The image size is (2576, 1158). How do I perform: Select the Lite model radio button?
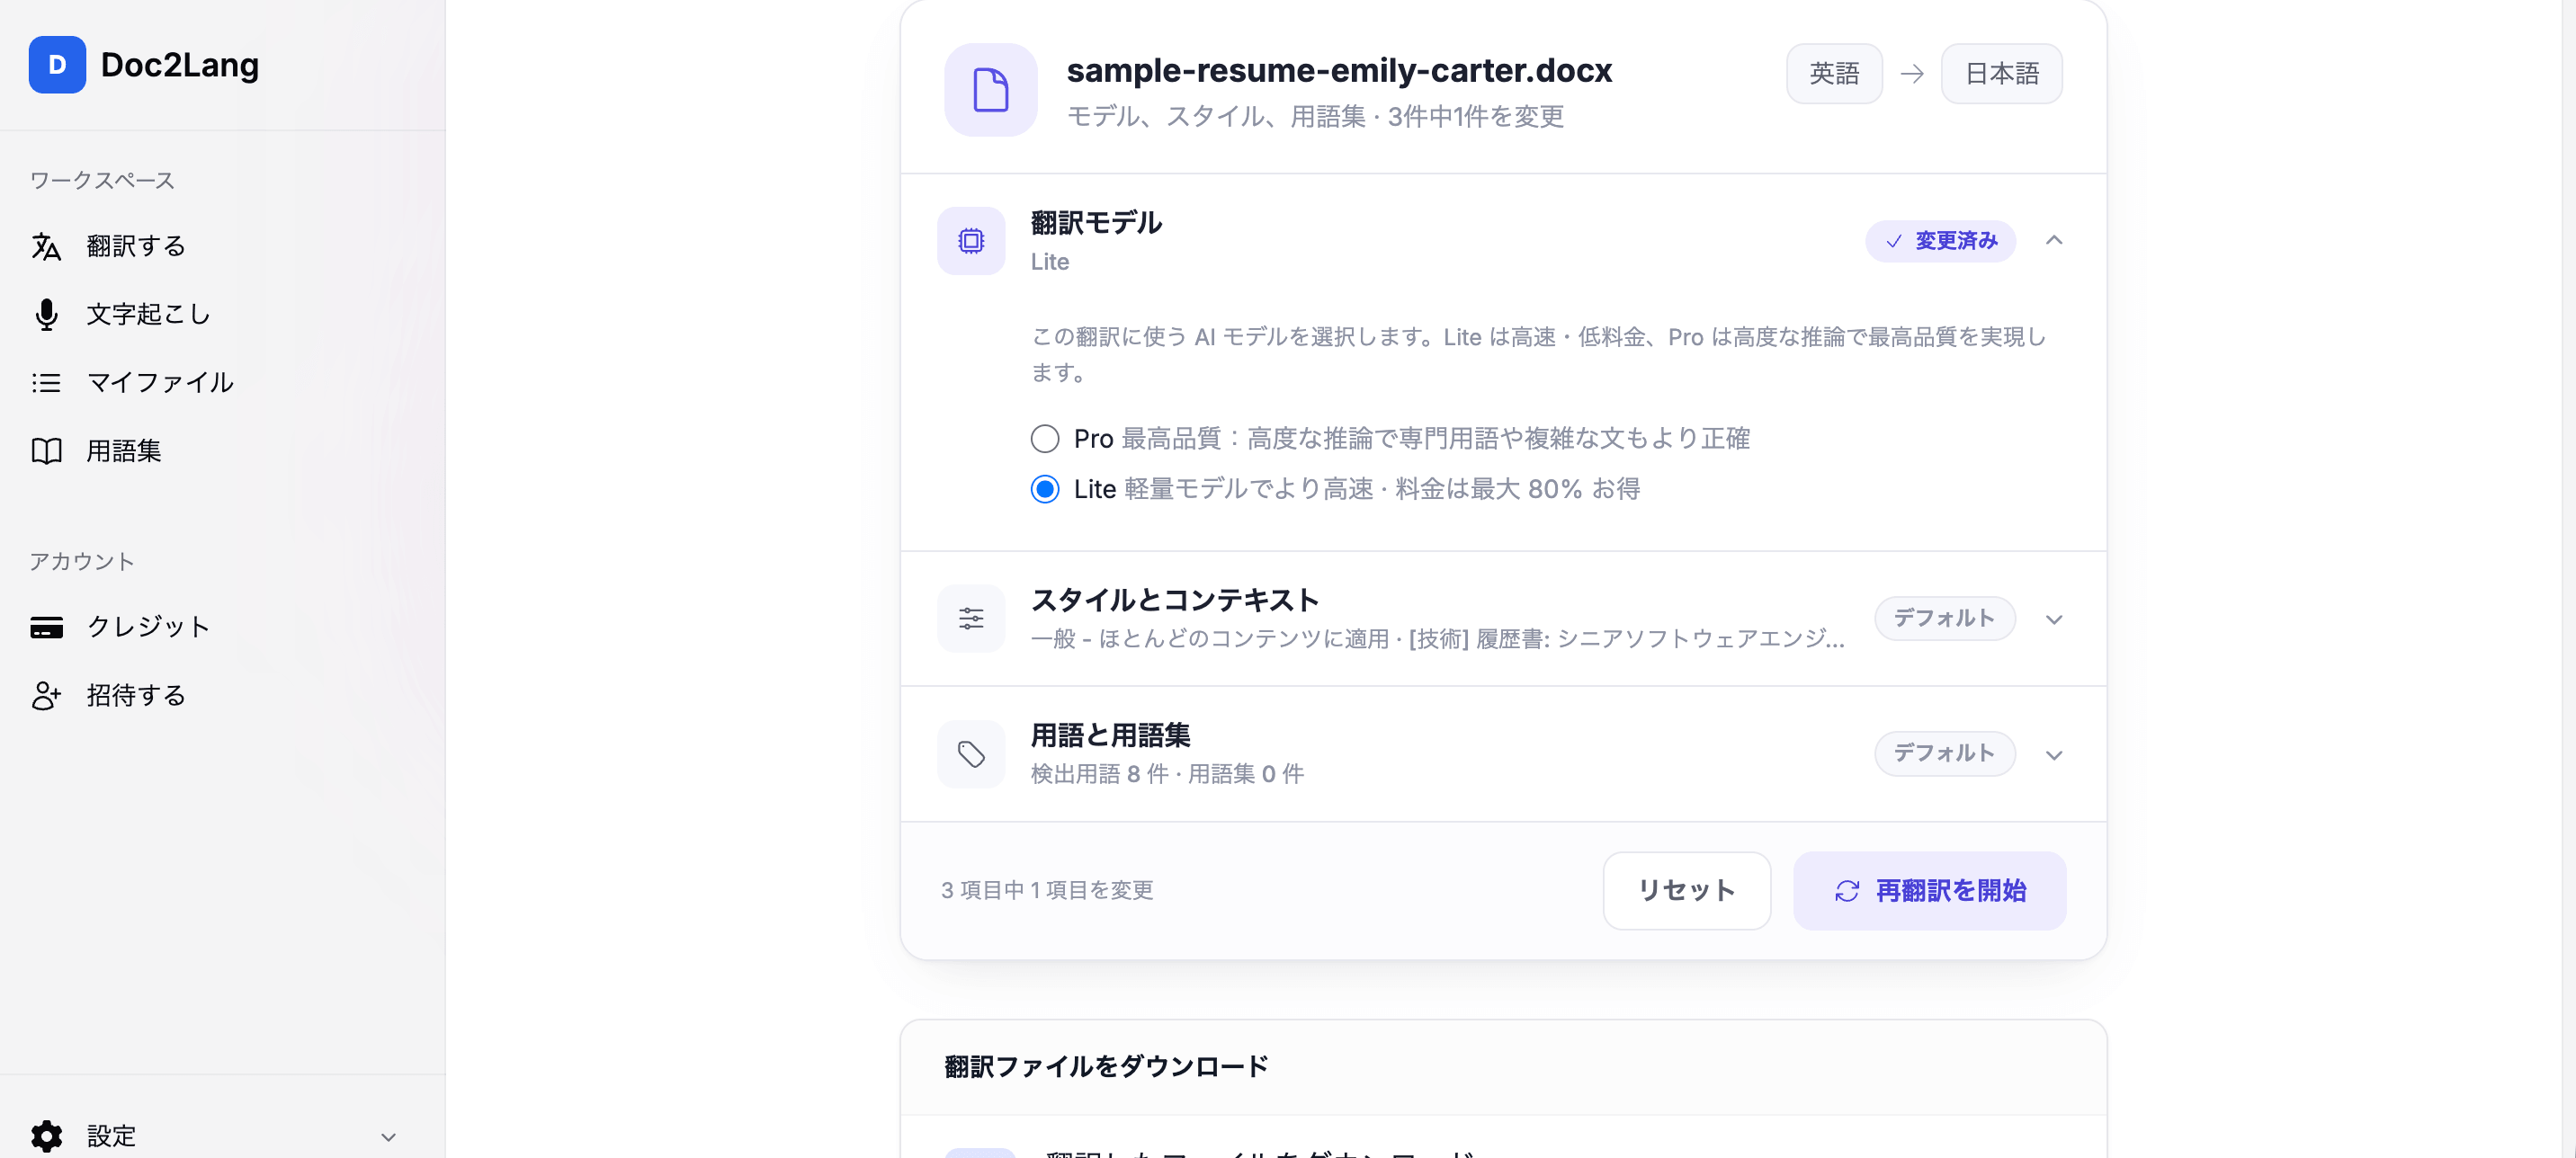[1045, 489]
